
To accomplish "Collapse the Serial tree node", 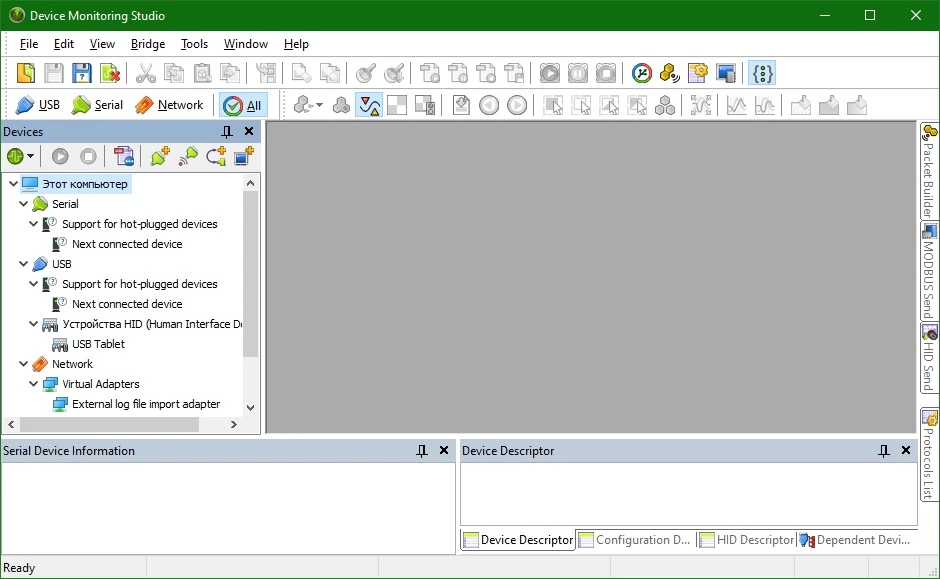I will [x=23, y=204].
